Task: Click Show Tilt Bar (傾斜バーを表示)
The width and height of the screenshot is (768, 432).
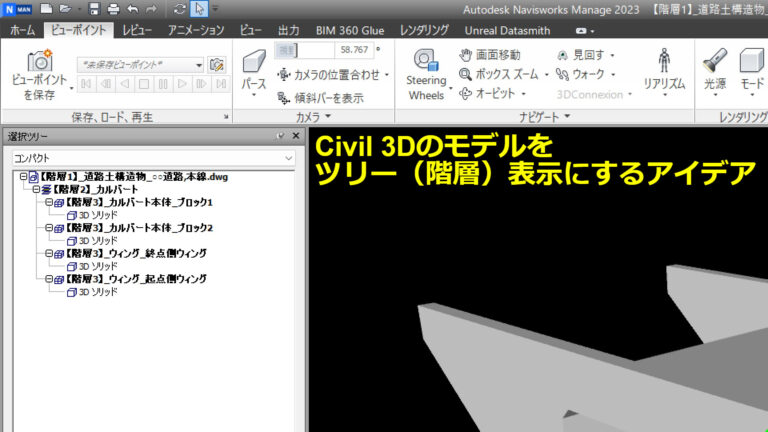Action: (320, 98)
